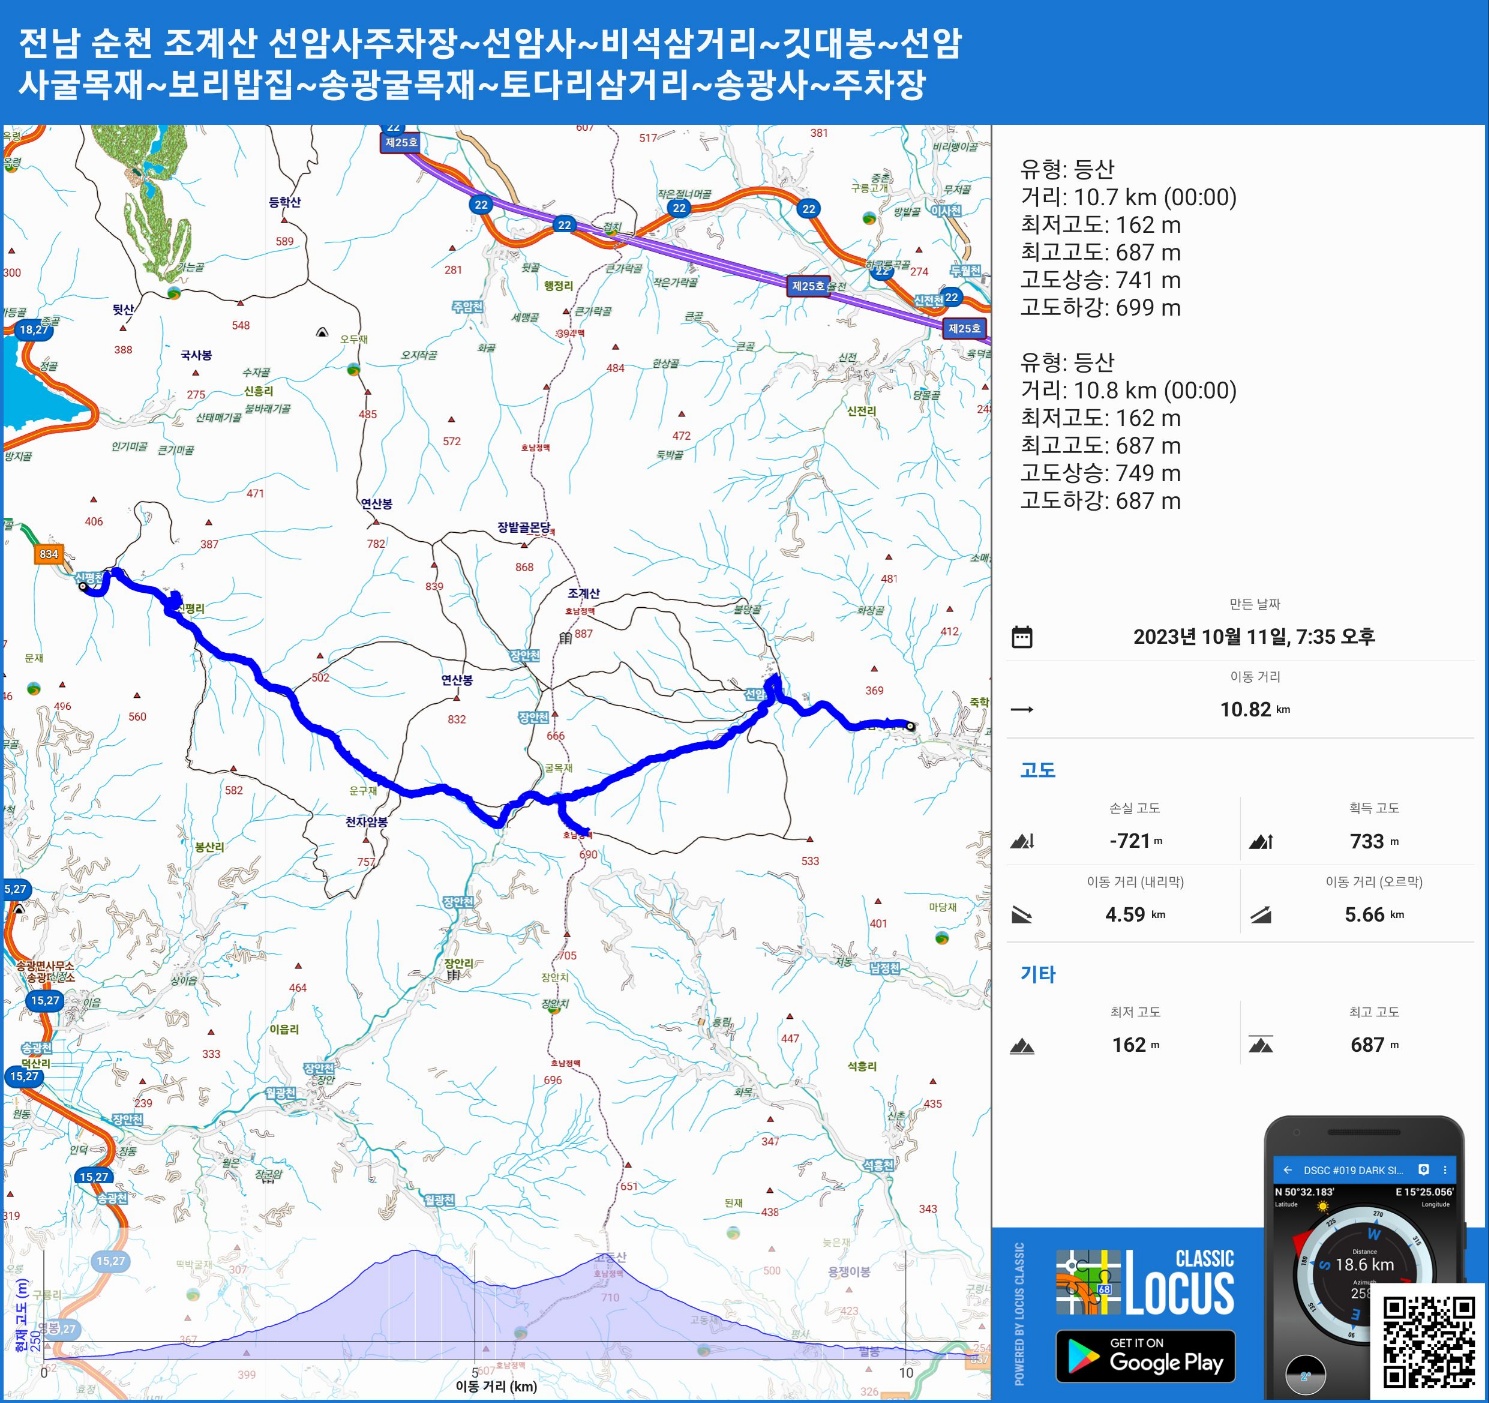Click the QR code image
Screen dimensions: 1489x1403
point(1429,1342)
